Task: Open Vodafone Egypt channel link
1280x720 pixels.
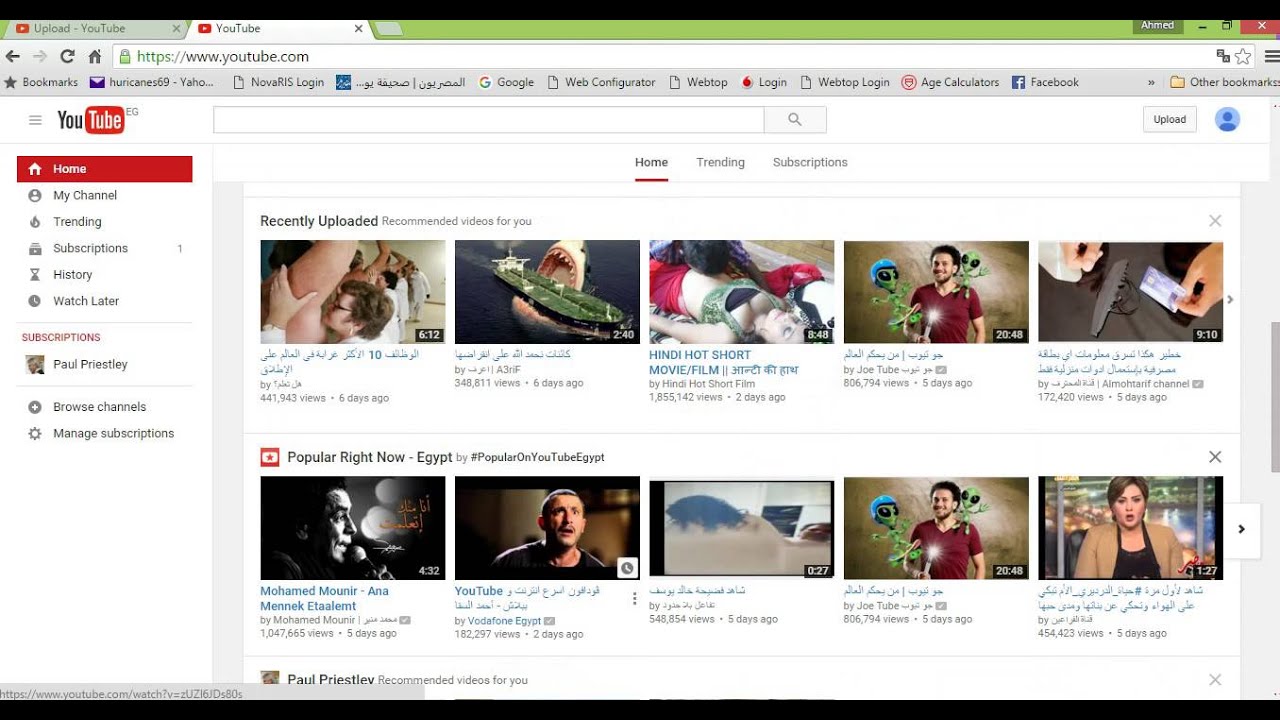Action: tap(506, 621)
